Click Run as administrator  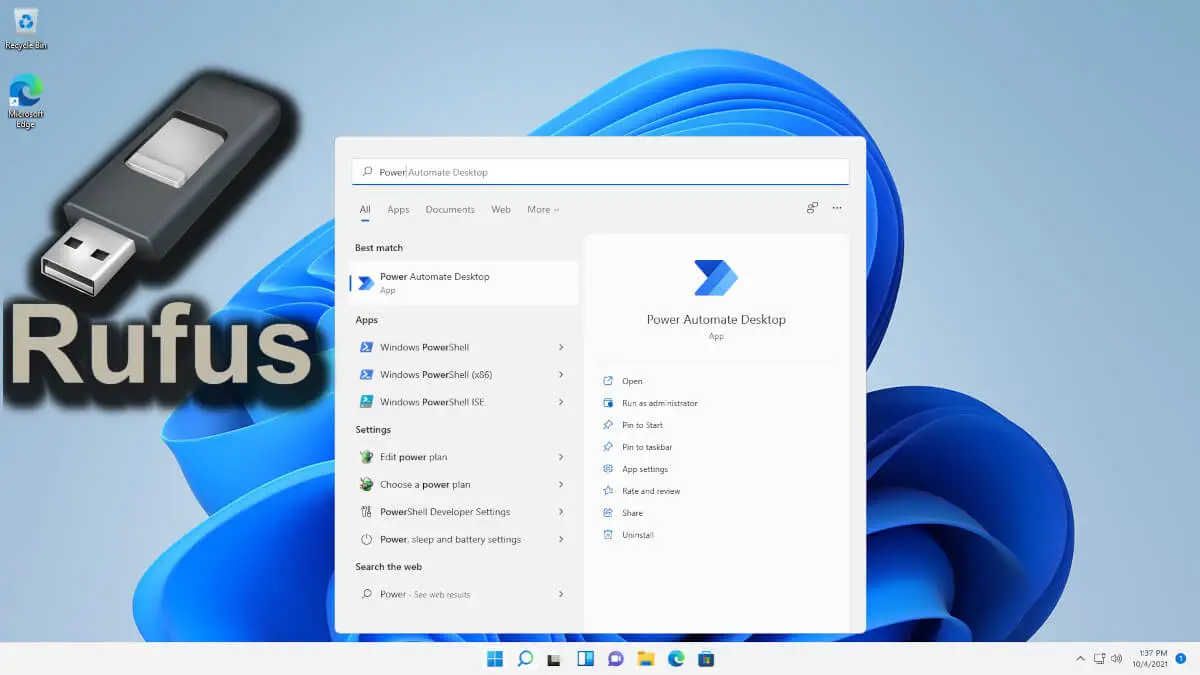click(x=664, y=402)
